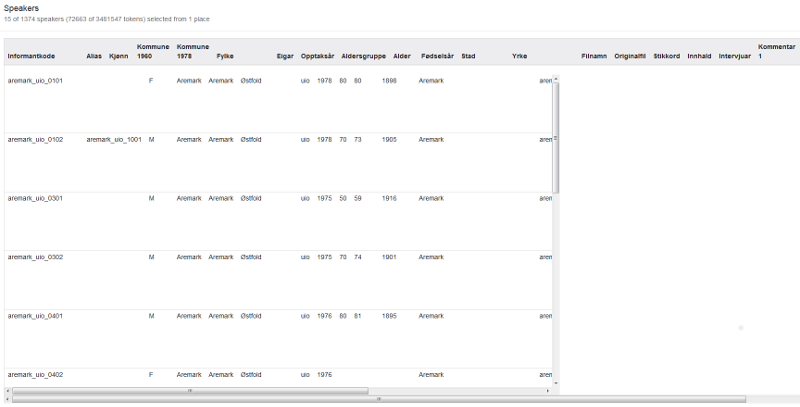Select the aremark_uio_0401 informant code

35,316
